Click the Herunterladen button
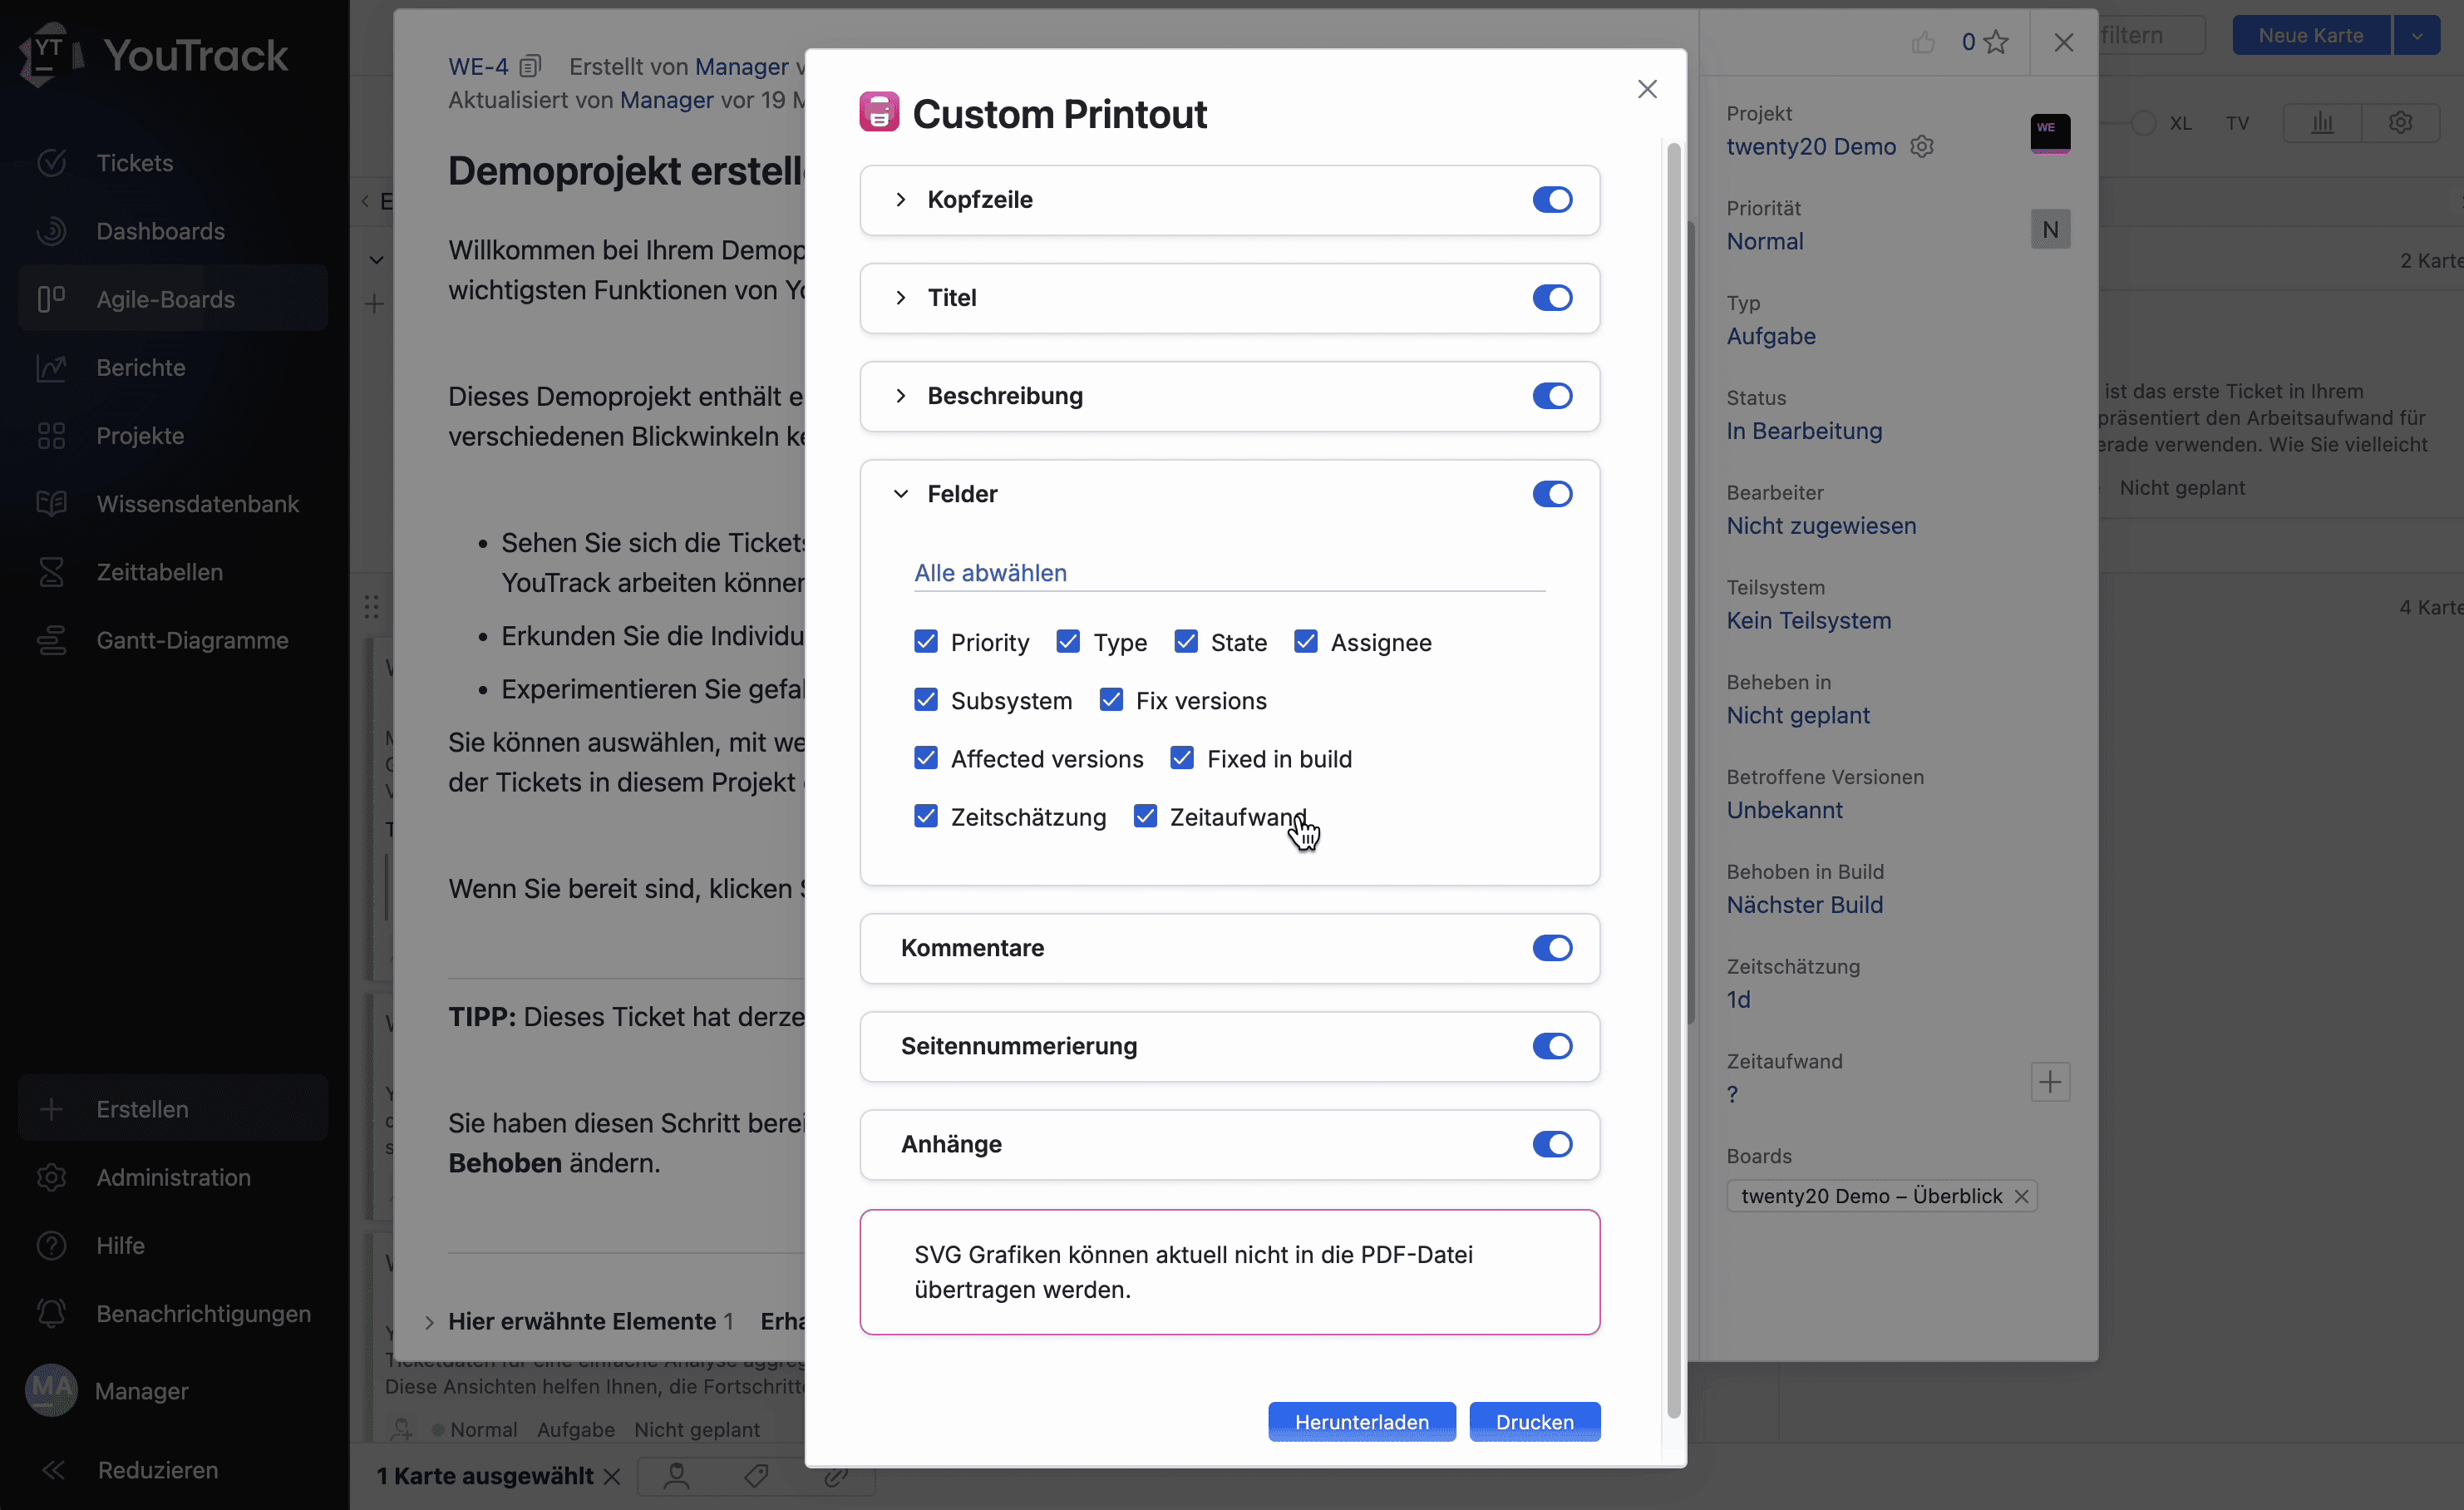Image resolution: width=2464 pixels, height=1510 pixels. (1361, 1421)
